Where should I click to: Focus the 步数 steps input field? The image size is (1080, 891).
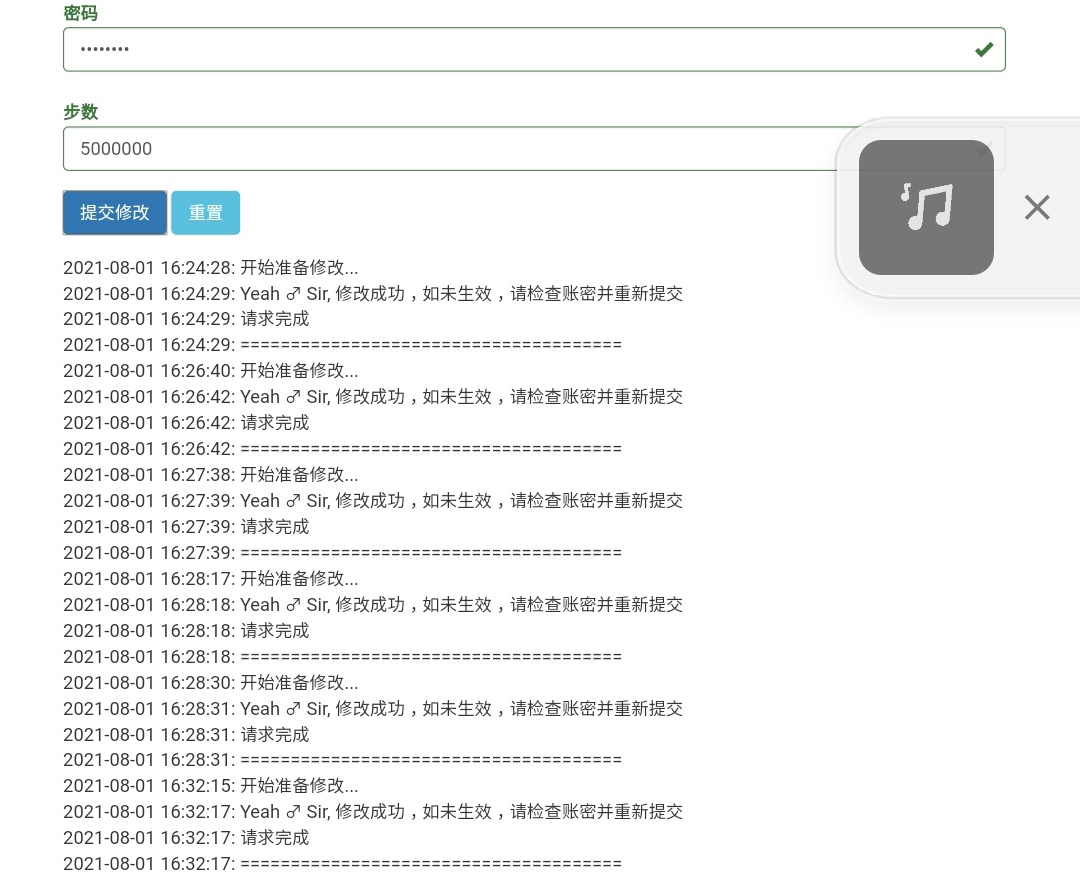534,149
